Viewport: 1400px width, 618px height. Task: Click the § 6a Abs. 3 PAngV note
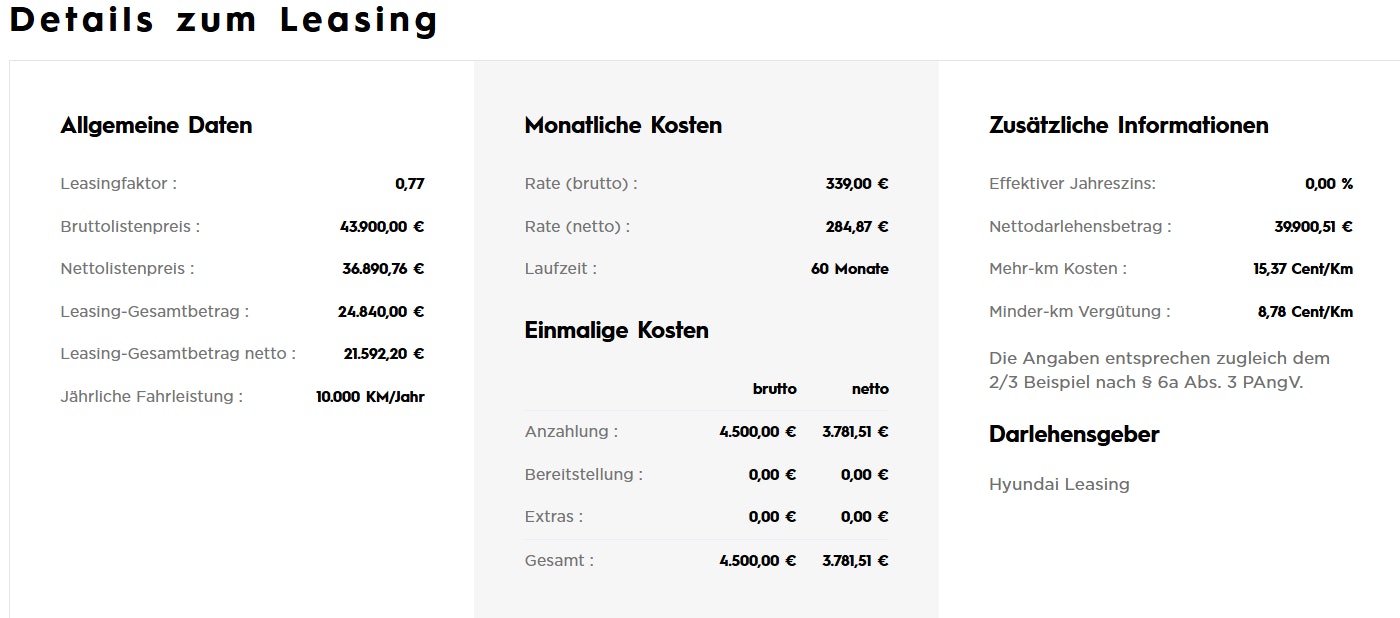point(1159,370)
